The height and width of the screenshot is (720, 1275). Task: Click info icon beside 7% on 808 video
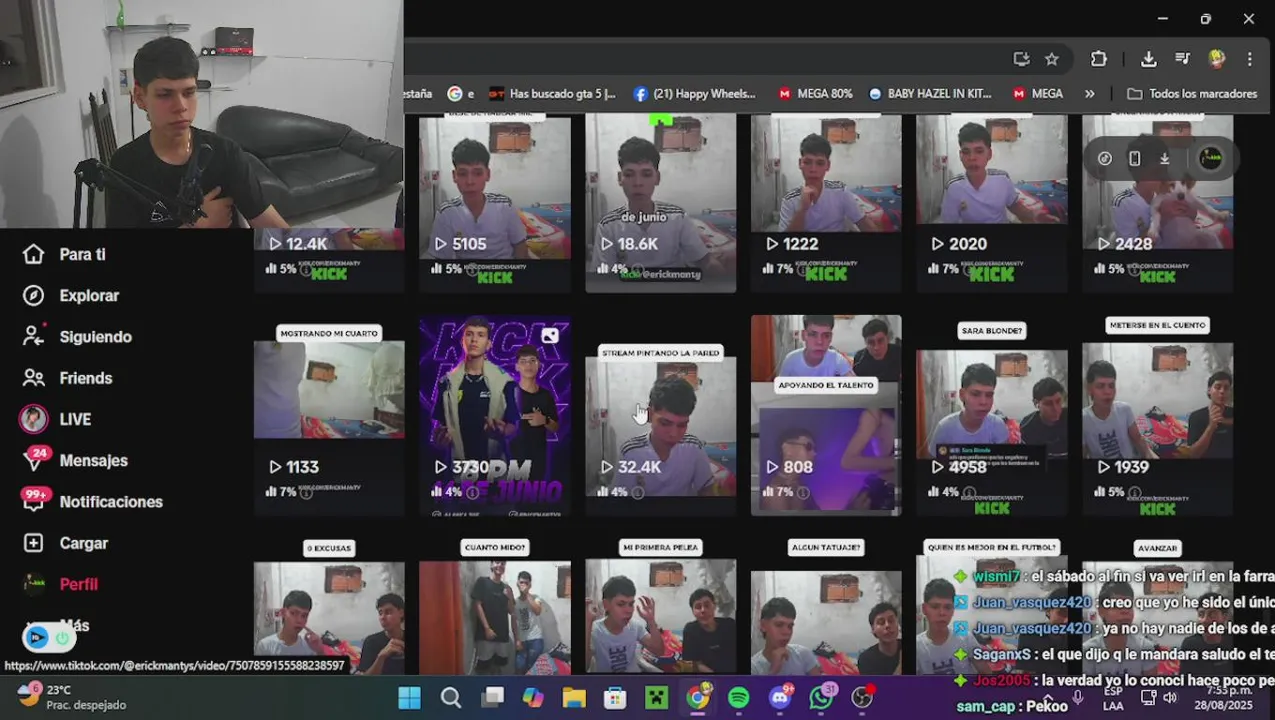(x=803, y=492)
